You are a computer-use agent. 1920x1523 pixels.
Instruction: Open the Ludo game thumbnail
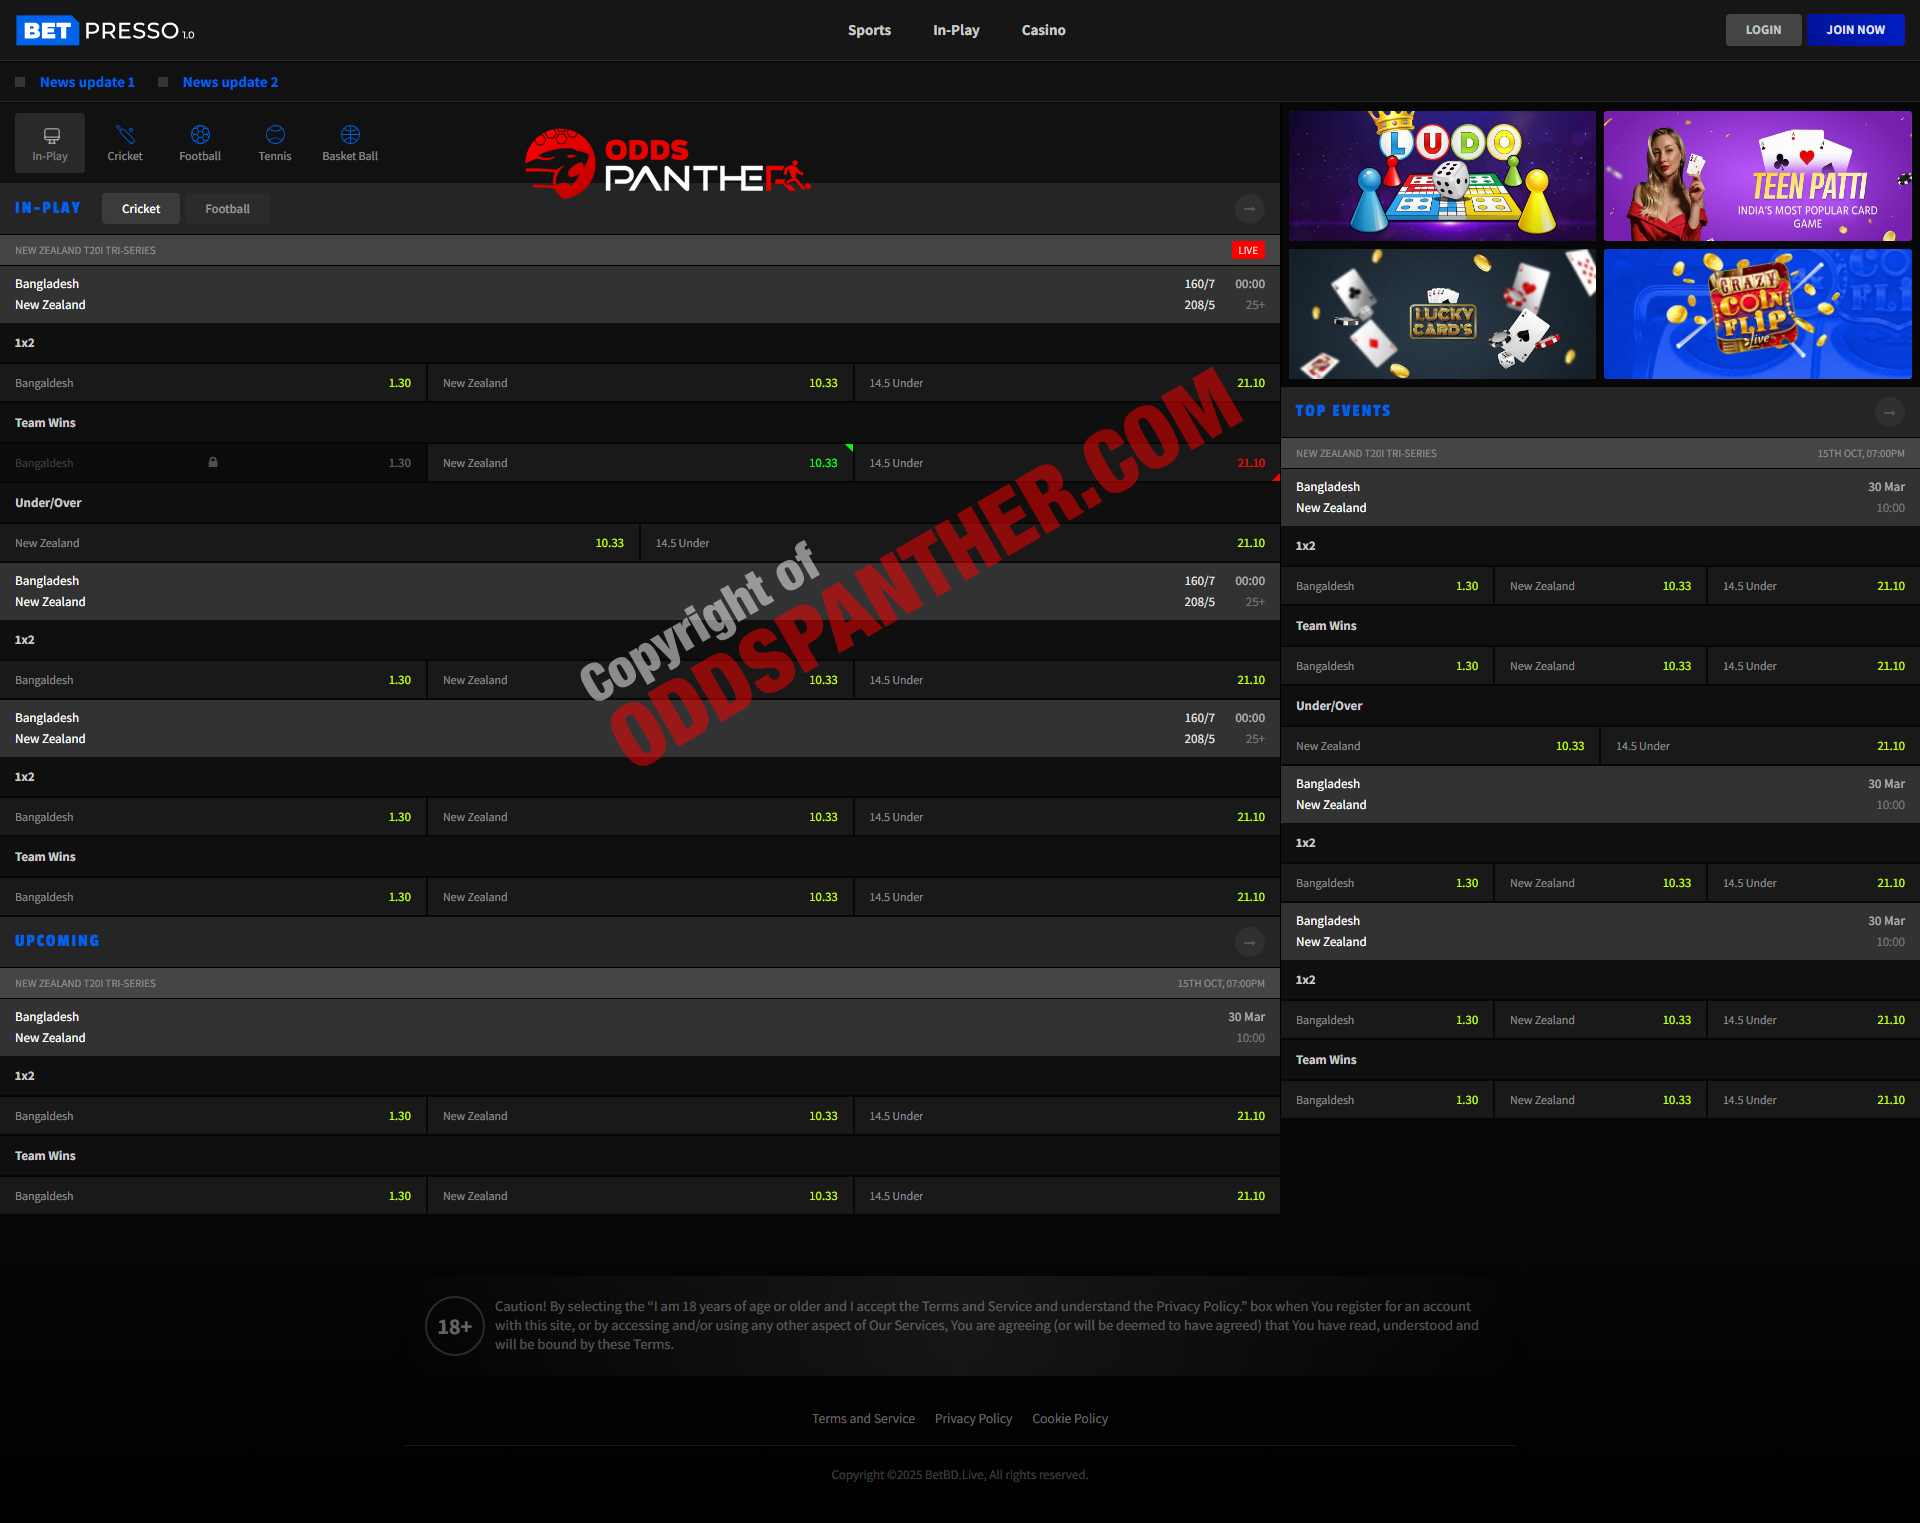click(1442, 176)
